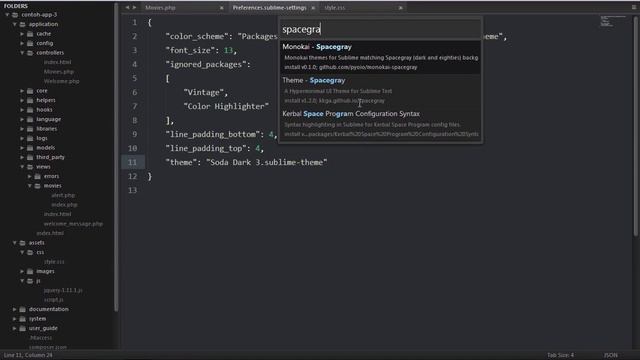This screenshot has width=640, height=360.
Task: Close the style.css tab
Action: pos(400,8)
